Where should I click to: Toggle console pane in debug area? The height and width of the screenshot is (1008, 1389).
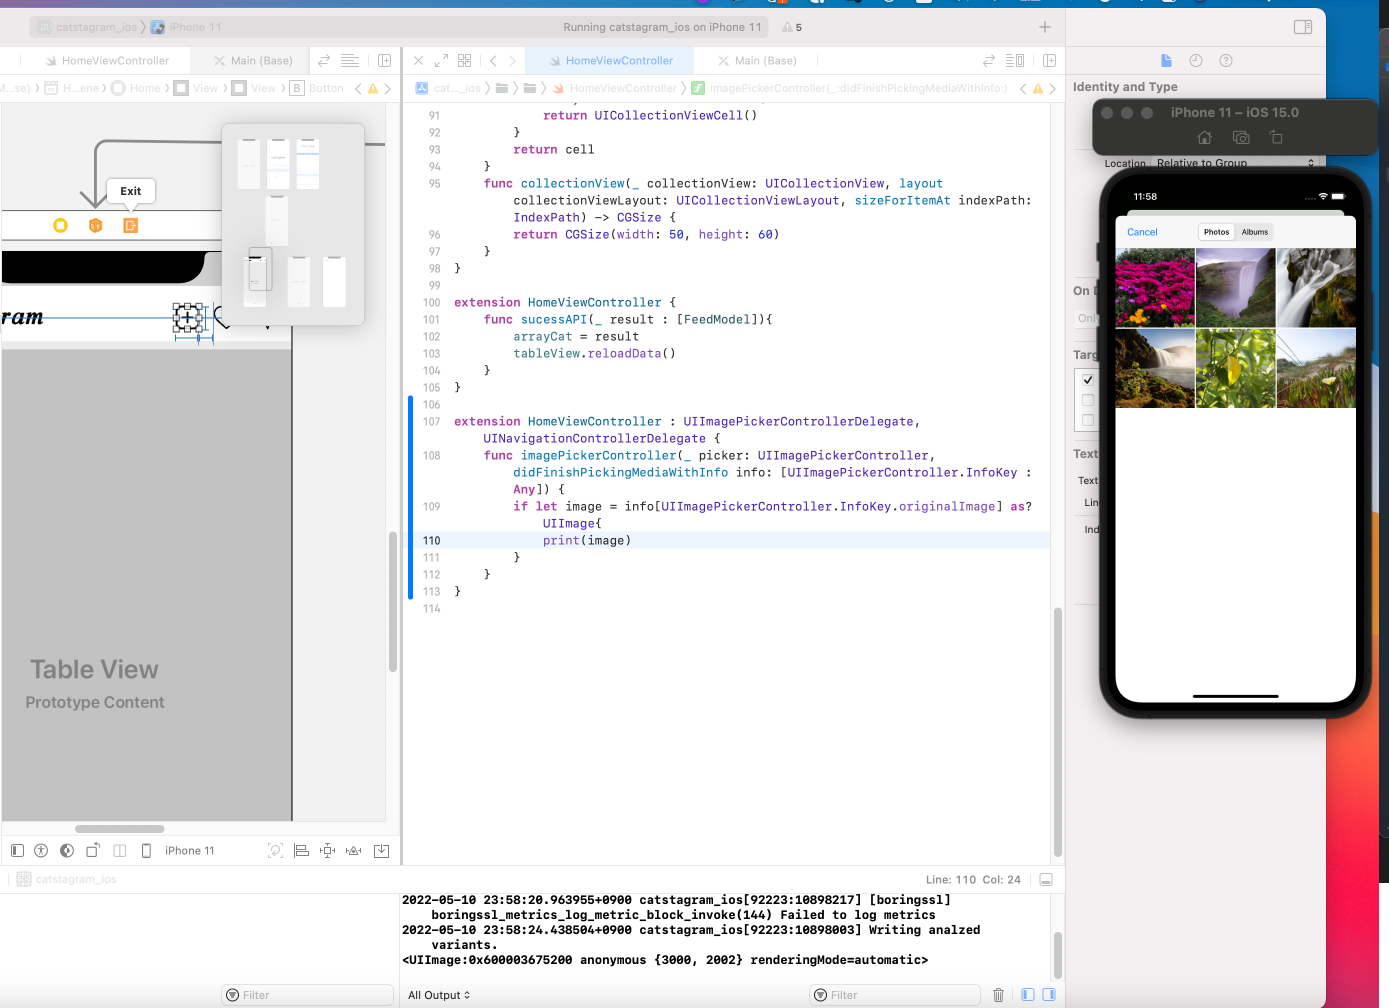(x=1049, y=995)
